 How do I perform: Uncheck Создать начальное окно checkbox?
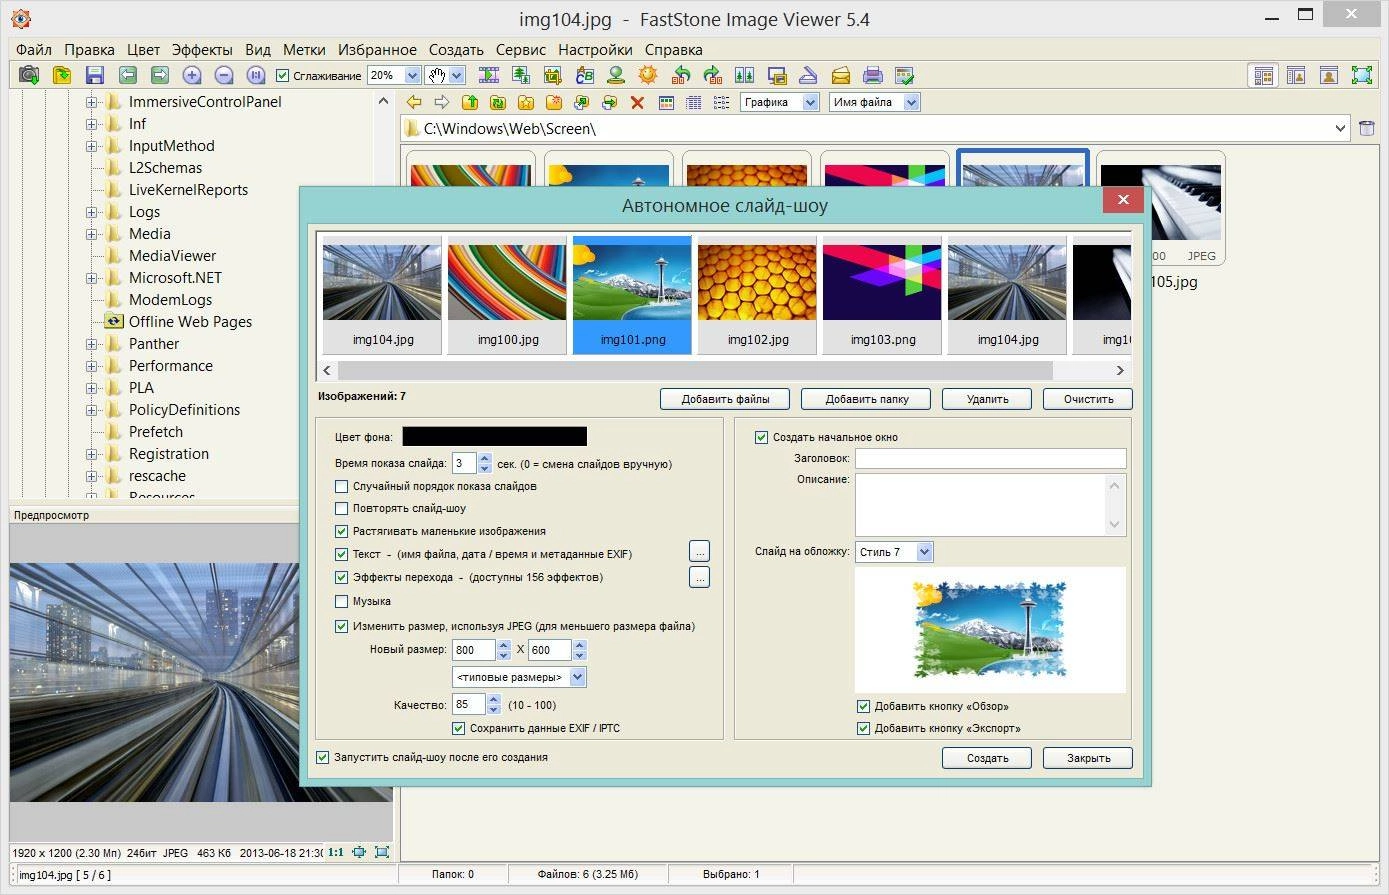(762, 437)
